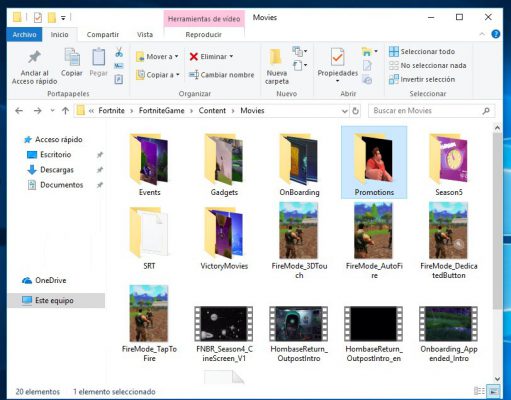Click the new item icon in Nuevo group
The height and width of the screenshot is (400, 511).
[297, 51]
